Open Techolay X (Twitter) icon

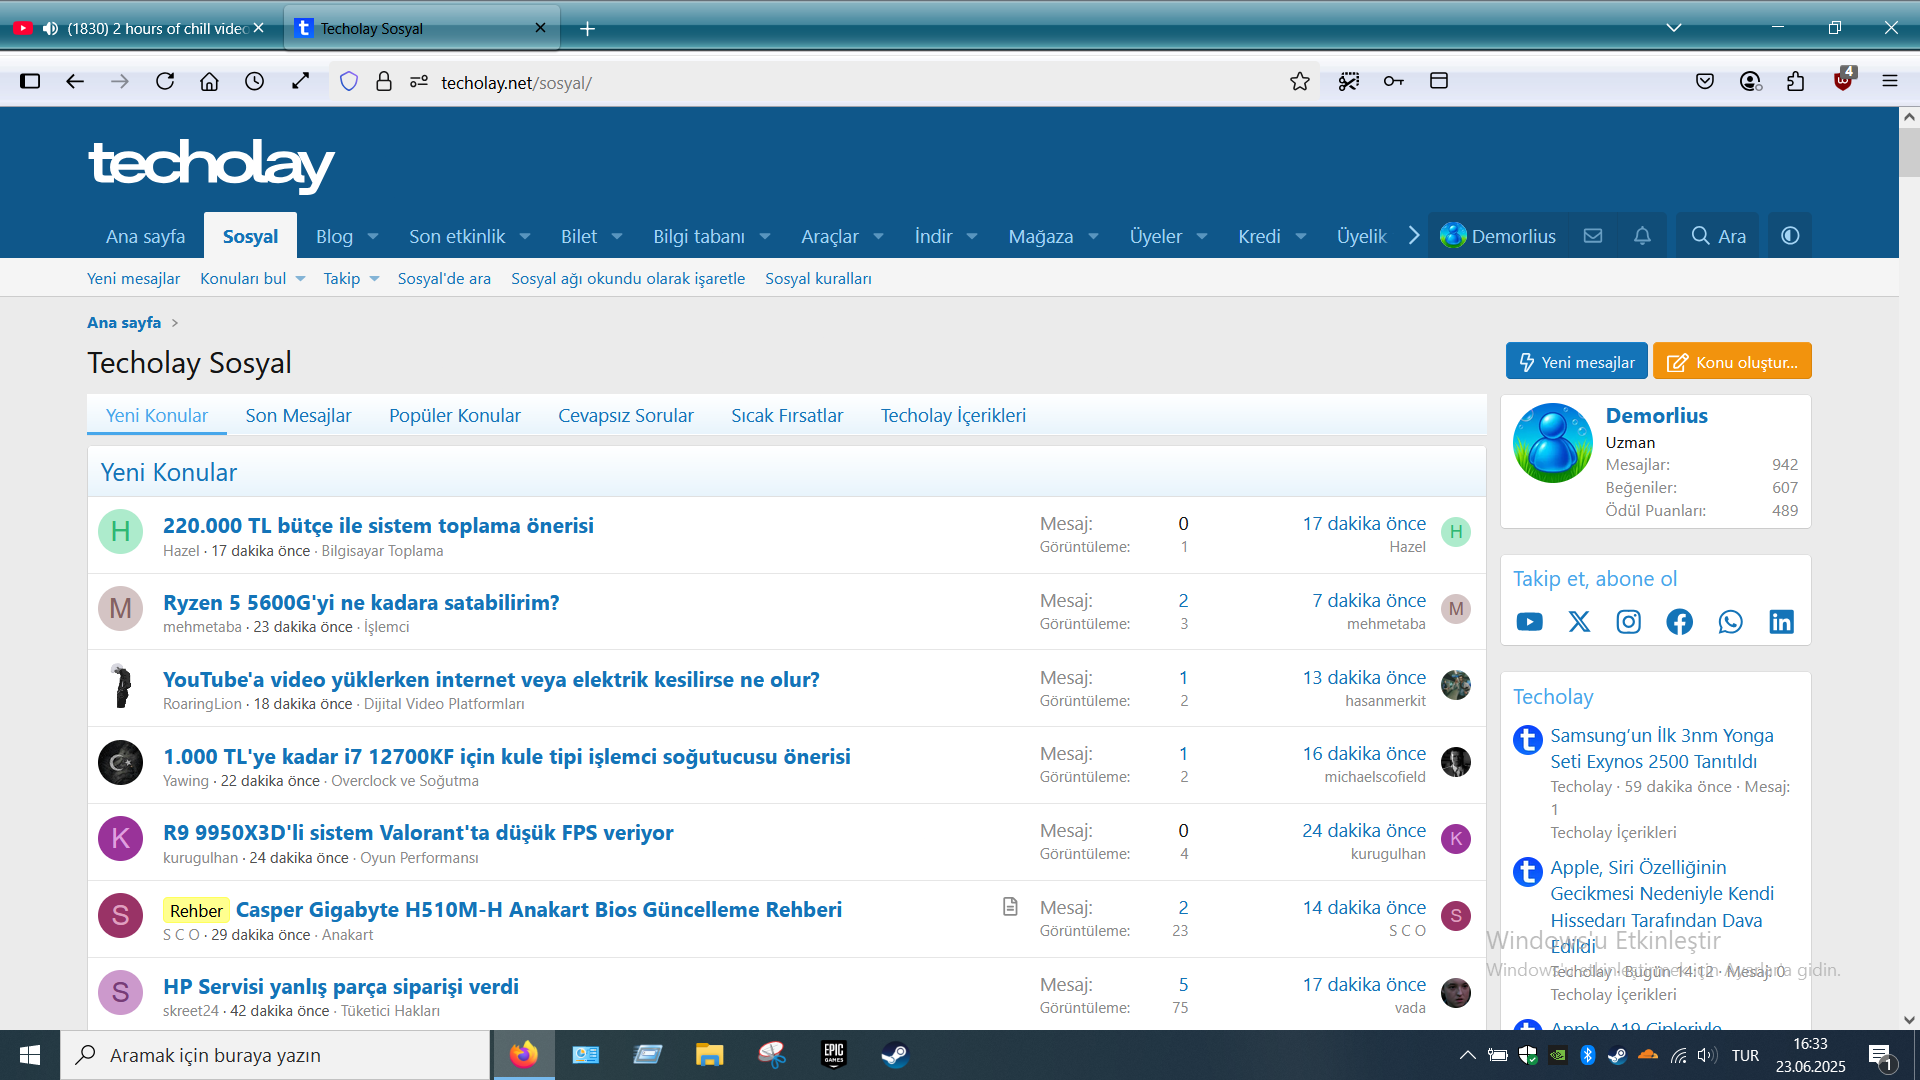tap(1579, 622)
